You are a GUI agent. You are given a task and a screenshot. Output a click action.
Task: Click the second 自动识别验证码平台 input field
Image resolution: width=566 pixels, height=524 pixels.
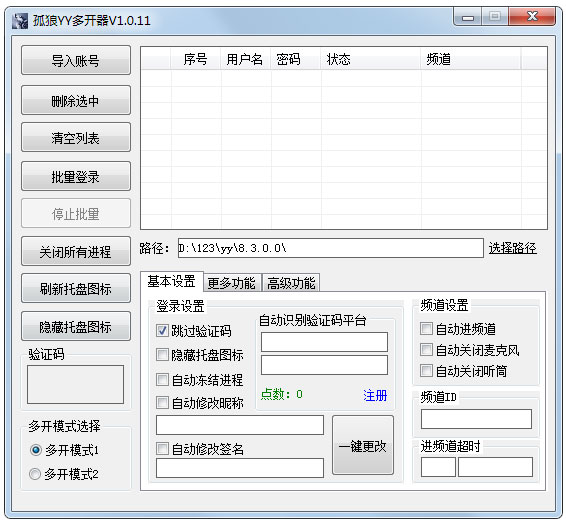324,365
